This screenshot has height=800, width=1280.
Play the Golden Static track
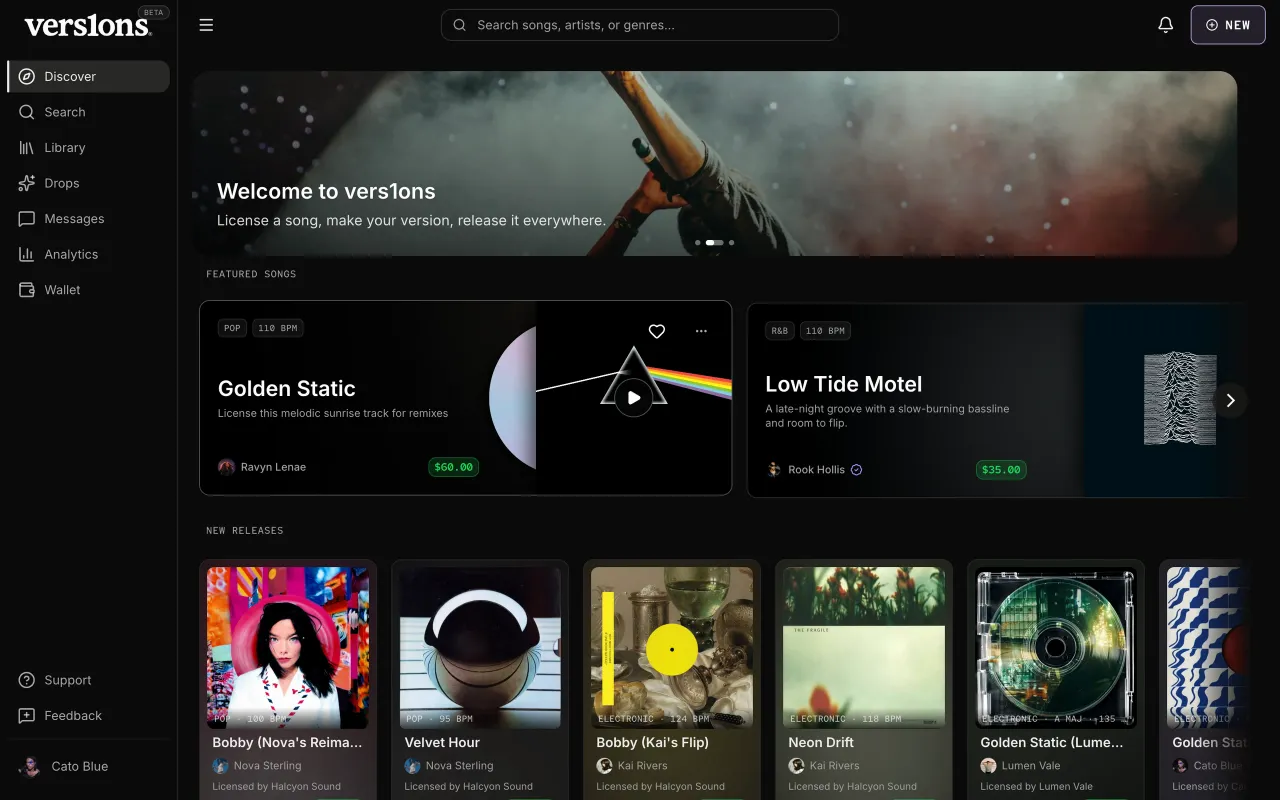(634, 398)
